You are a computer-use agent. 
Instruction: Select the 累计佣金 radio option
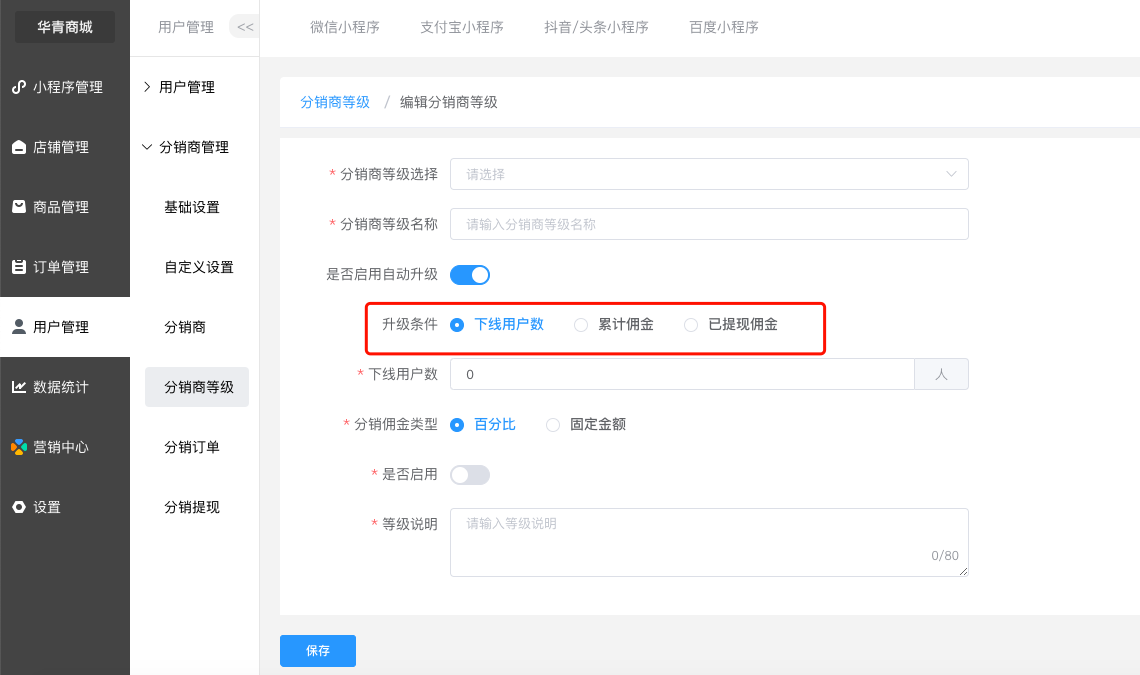581,325
